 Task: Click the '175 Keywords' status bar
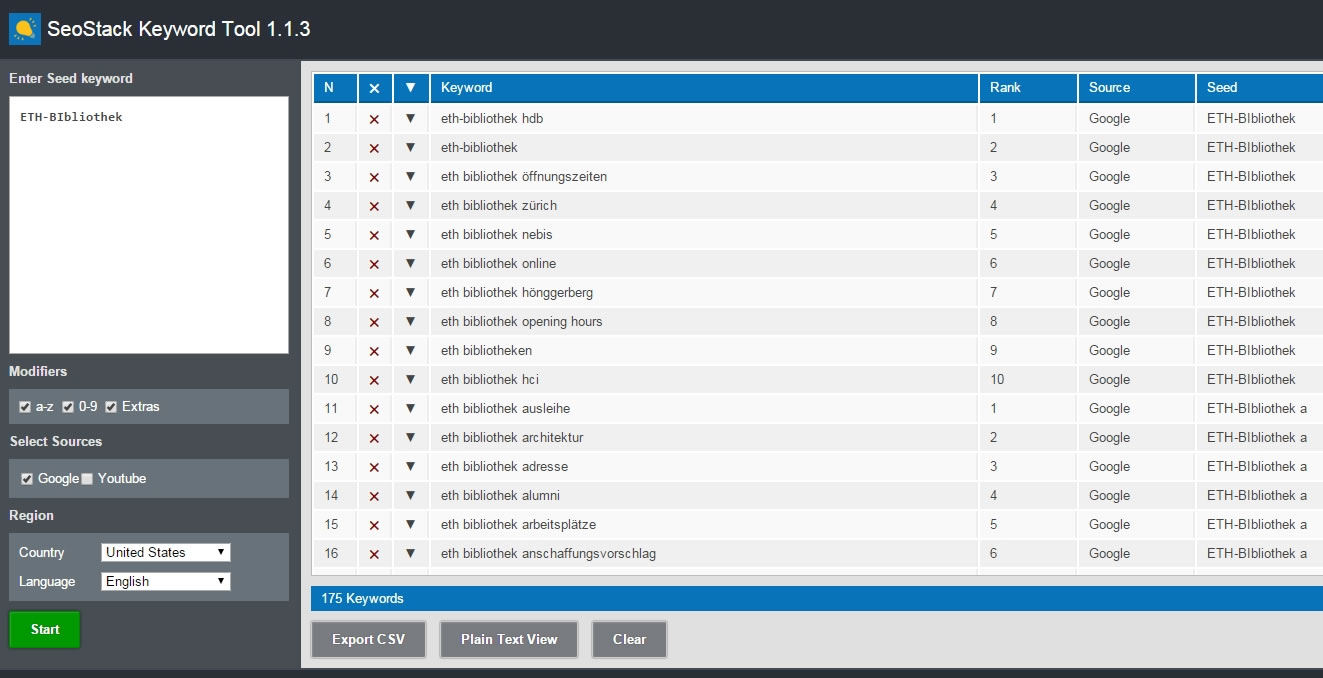(x=816, y=598)
